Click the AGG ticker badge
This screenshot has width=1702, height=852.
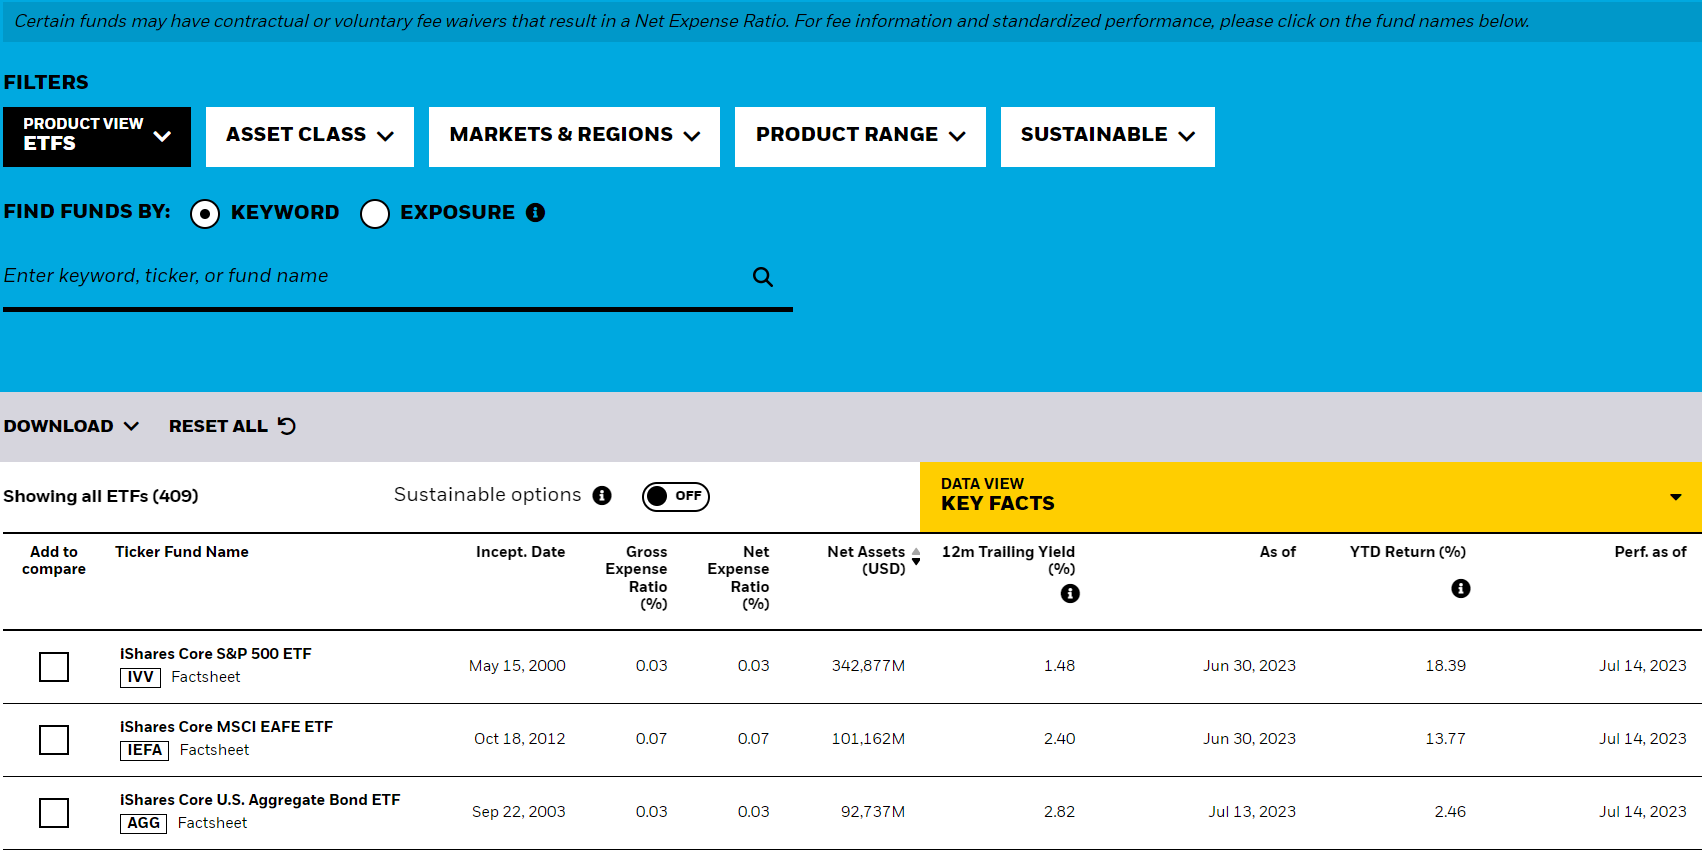point(143,823)
